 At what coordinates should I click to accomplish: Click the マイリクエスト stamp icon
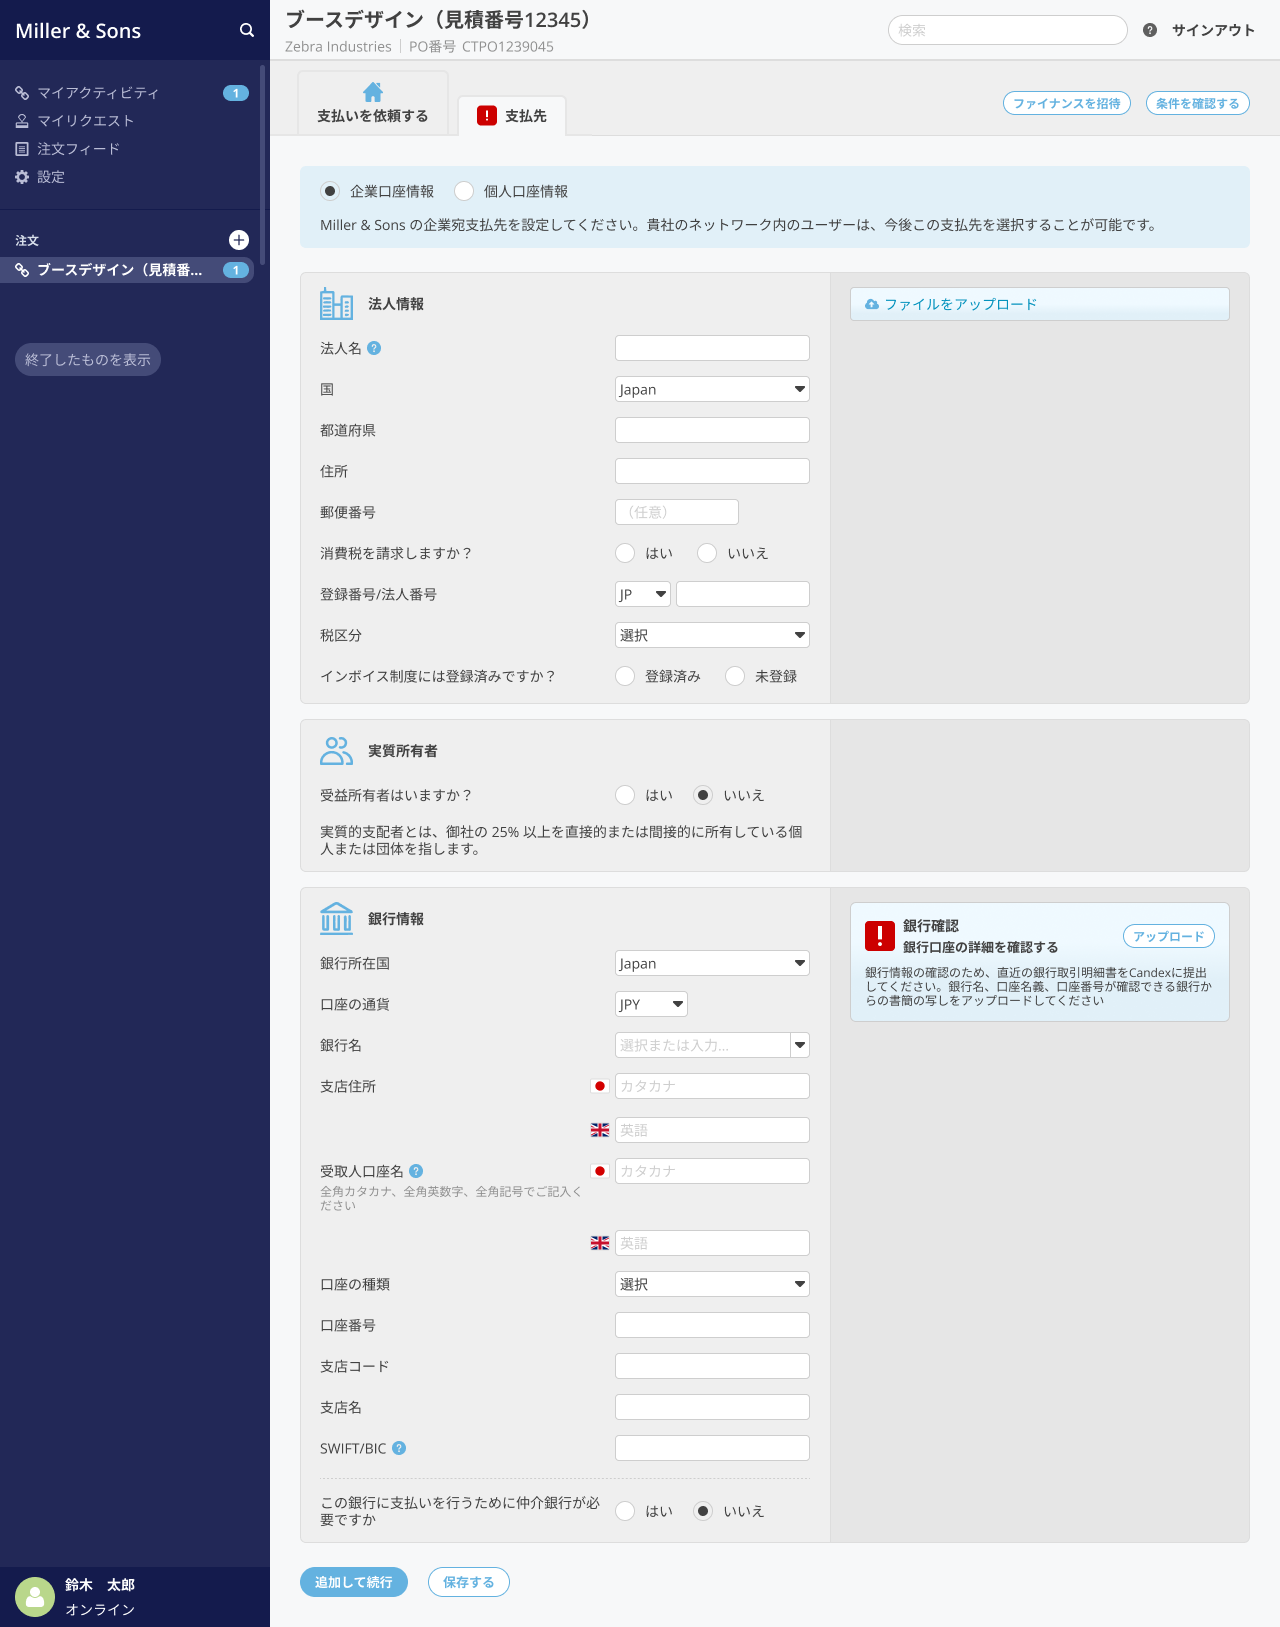[x=22, y=121]
